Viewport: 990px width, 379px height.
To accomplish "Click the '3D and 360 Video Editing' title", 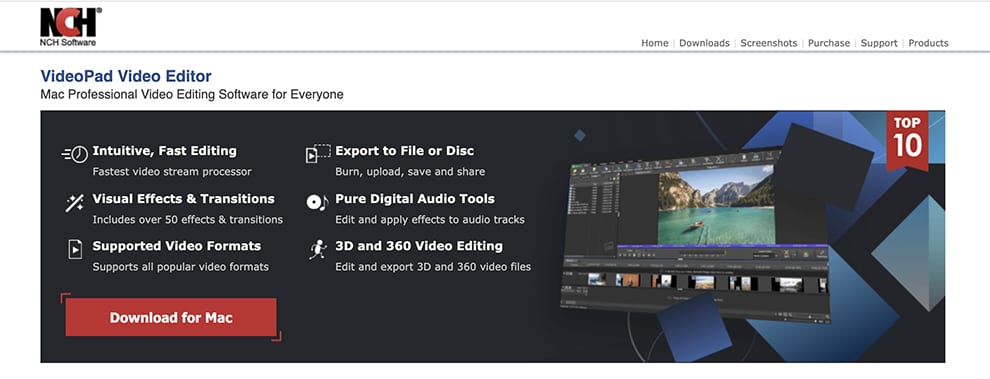I will point(419,246).
